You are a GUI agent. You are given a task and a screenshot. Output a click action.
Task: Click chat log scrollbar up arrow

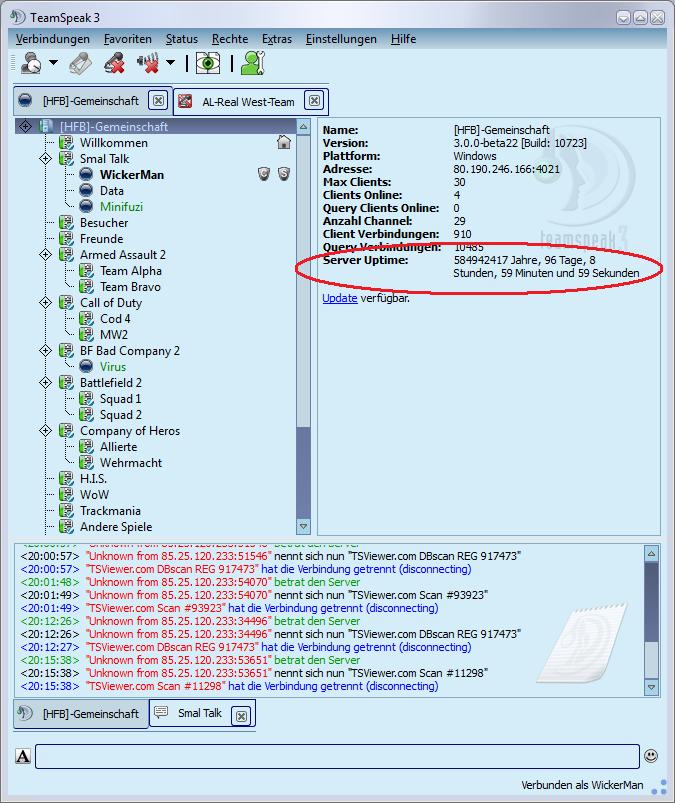click(651, 553)
